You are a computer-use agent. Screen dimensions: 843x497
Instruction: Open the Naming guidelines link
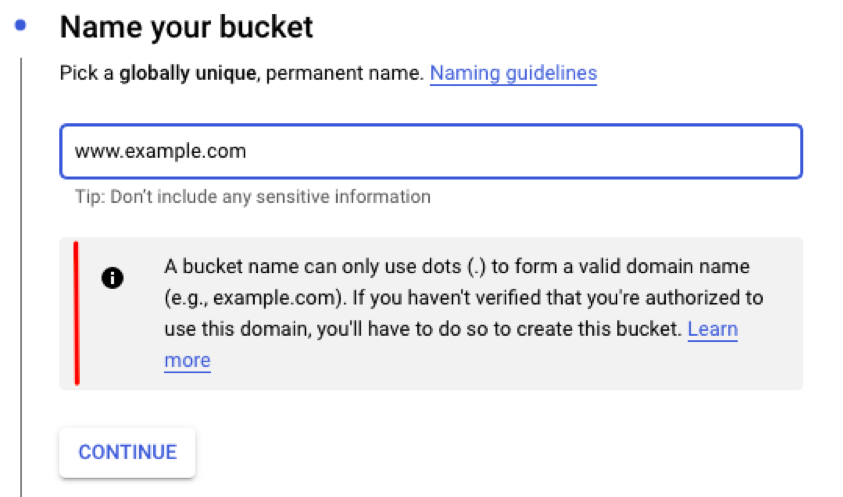click(513, 73)
